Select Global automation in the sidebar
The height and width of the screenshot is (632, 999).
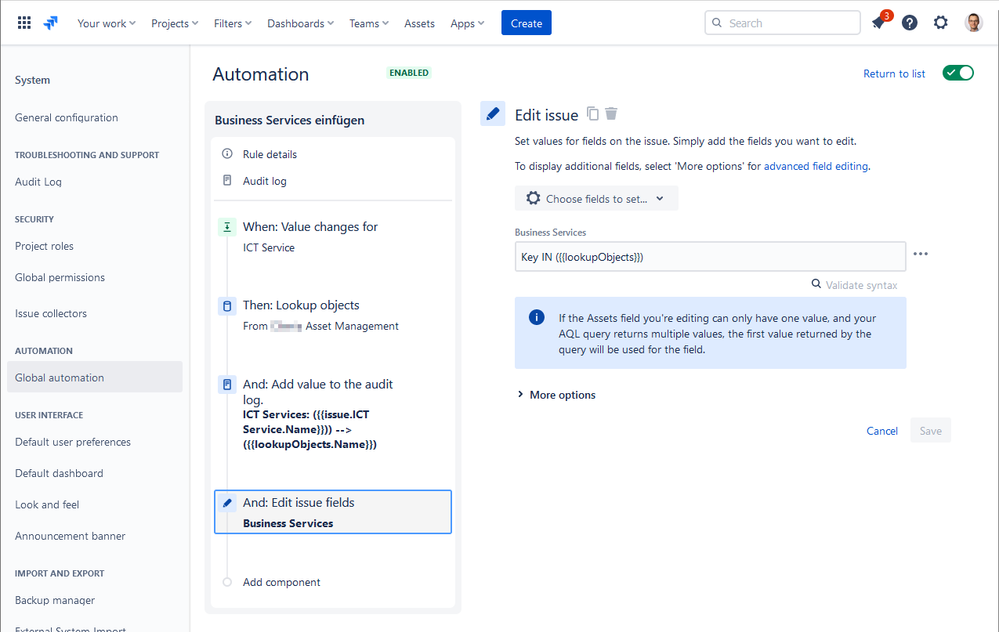pos(95,377)
